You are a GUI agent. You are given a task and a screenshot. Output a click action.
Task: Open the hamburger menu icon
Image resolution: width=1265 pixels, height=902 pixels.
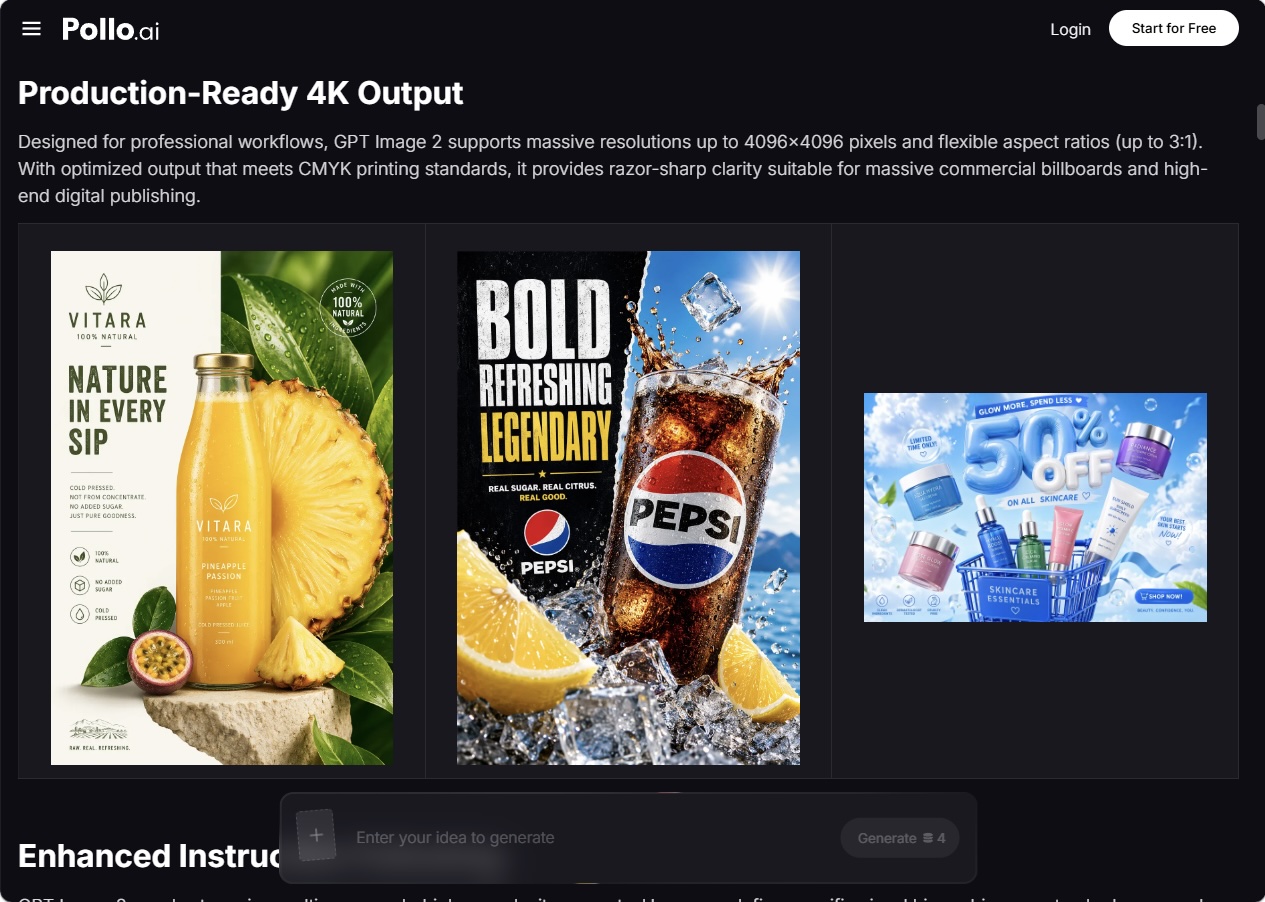pyautogui.click(x=31, y=29)
